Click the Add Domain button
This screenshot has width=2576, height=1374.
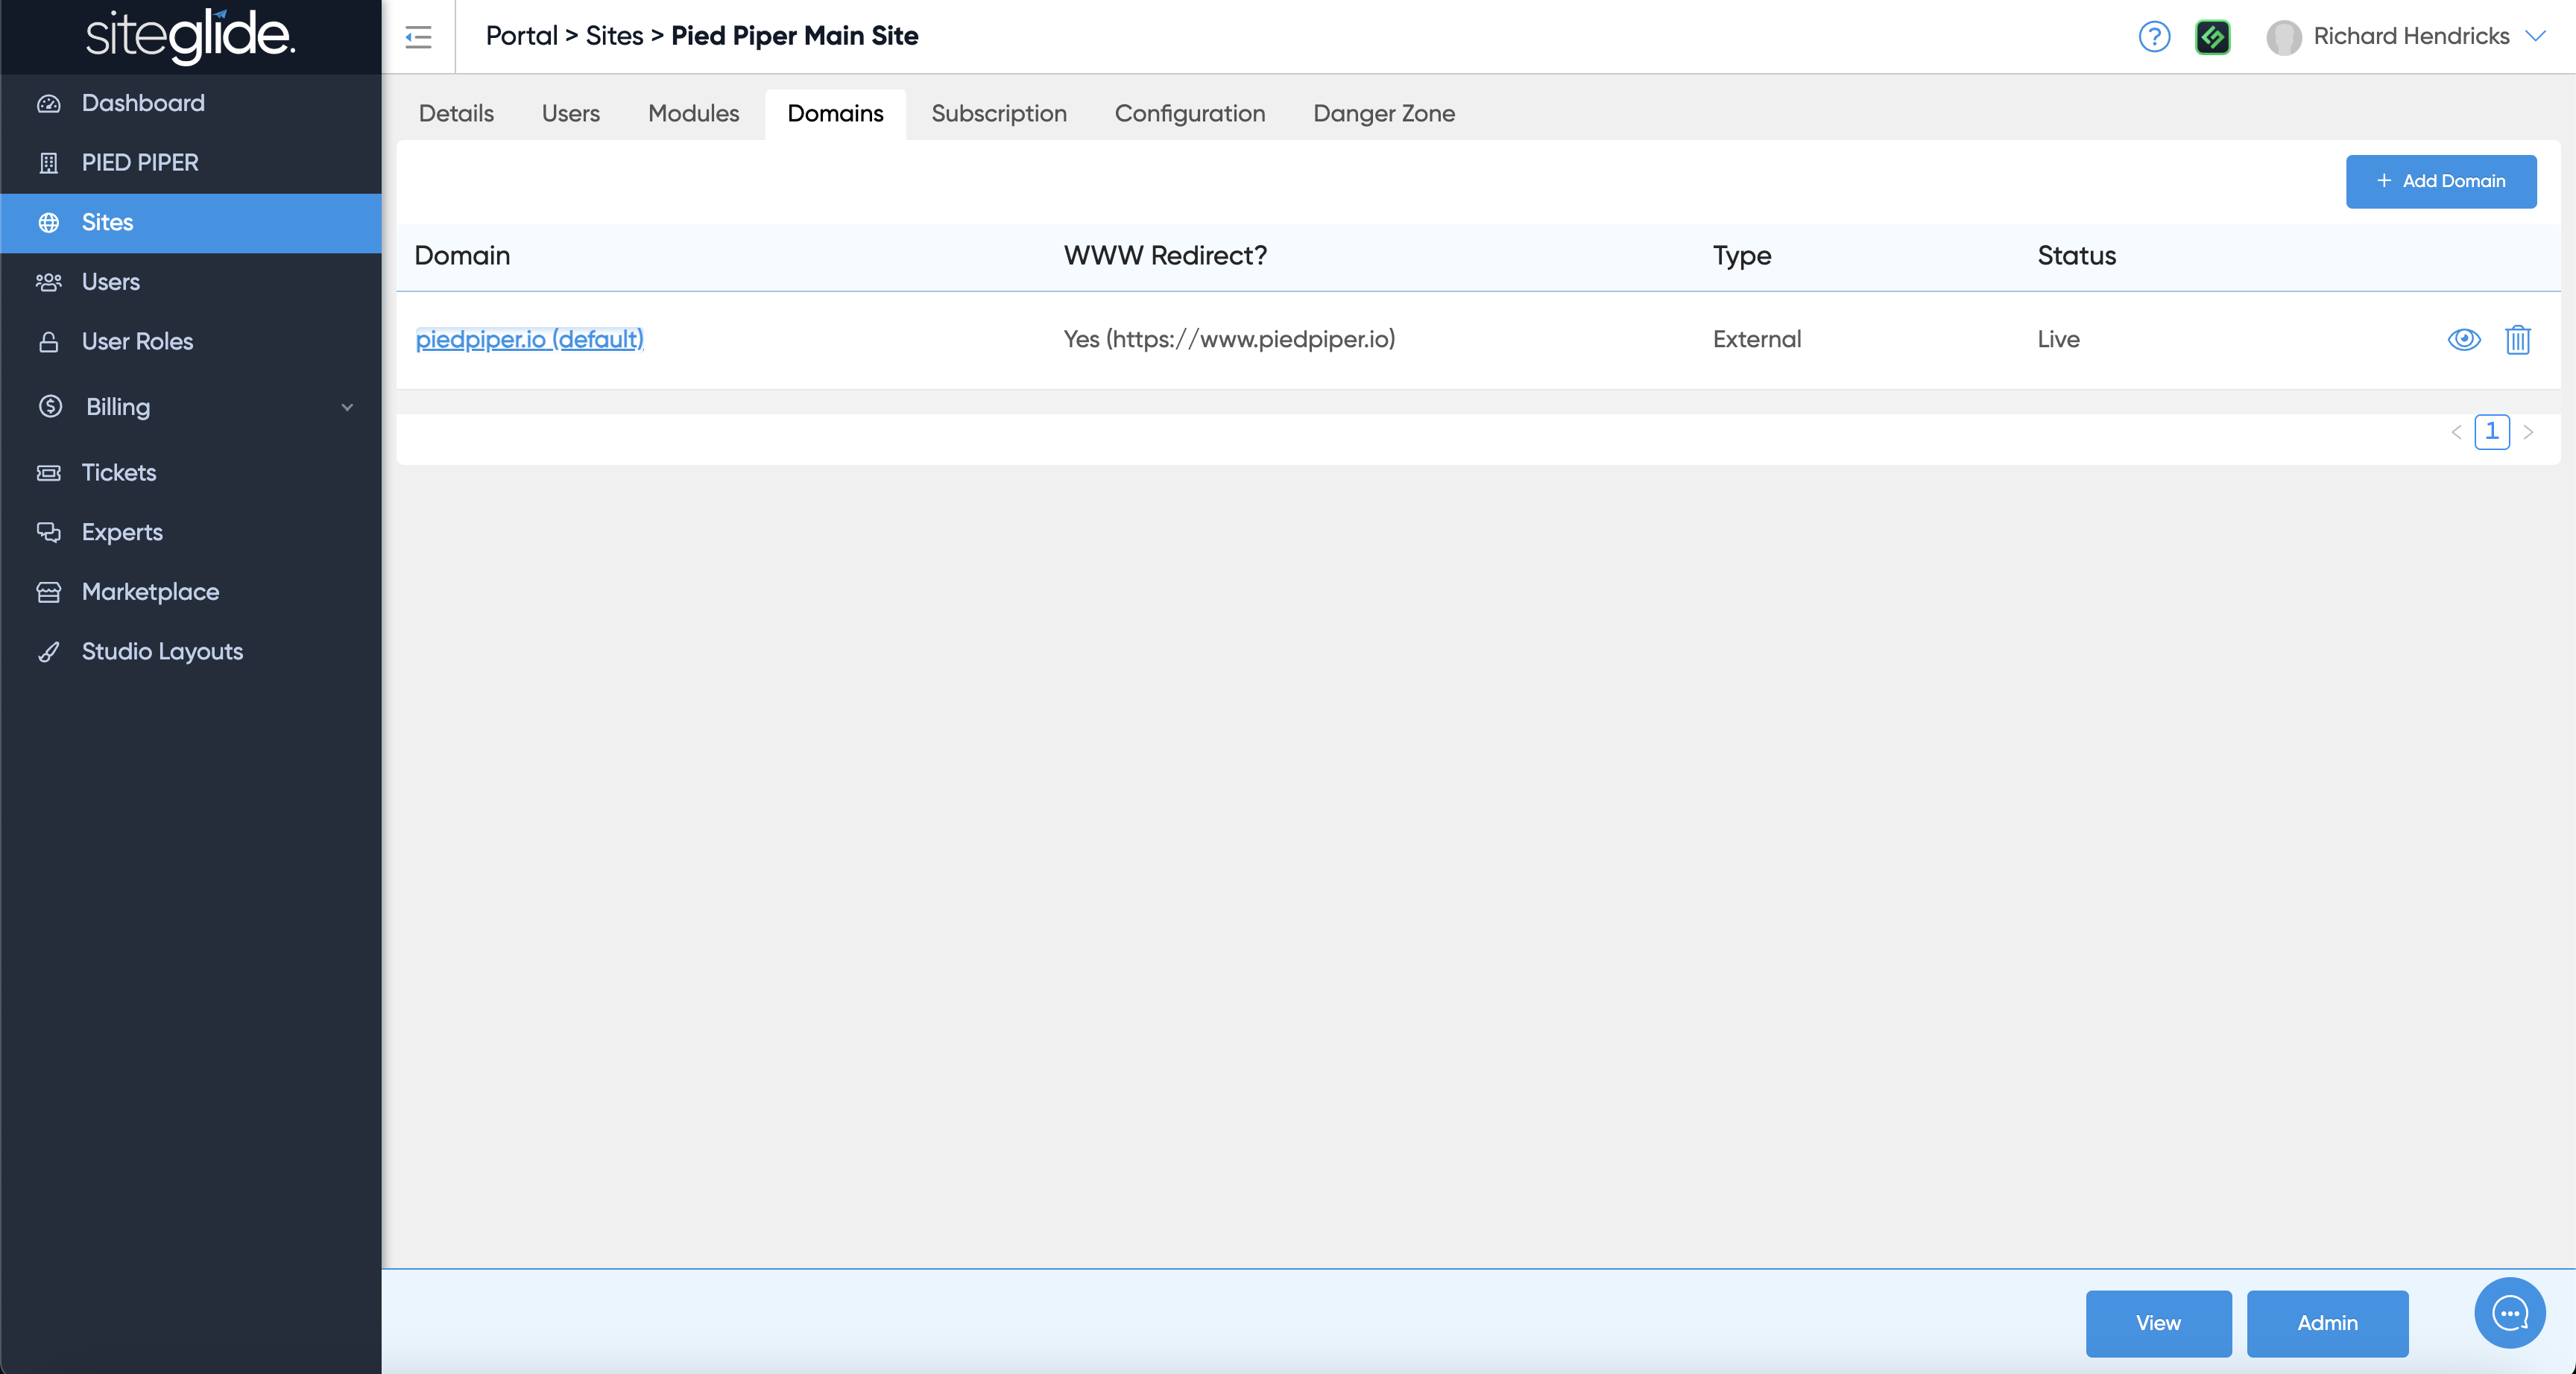(2440, 181)
